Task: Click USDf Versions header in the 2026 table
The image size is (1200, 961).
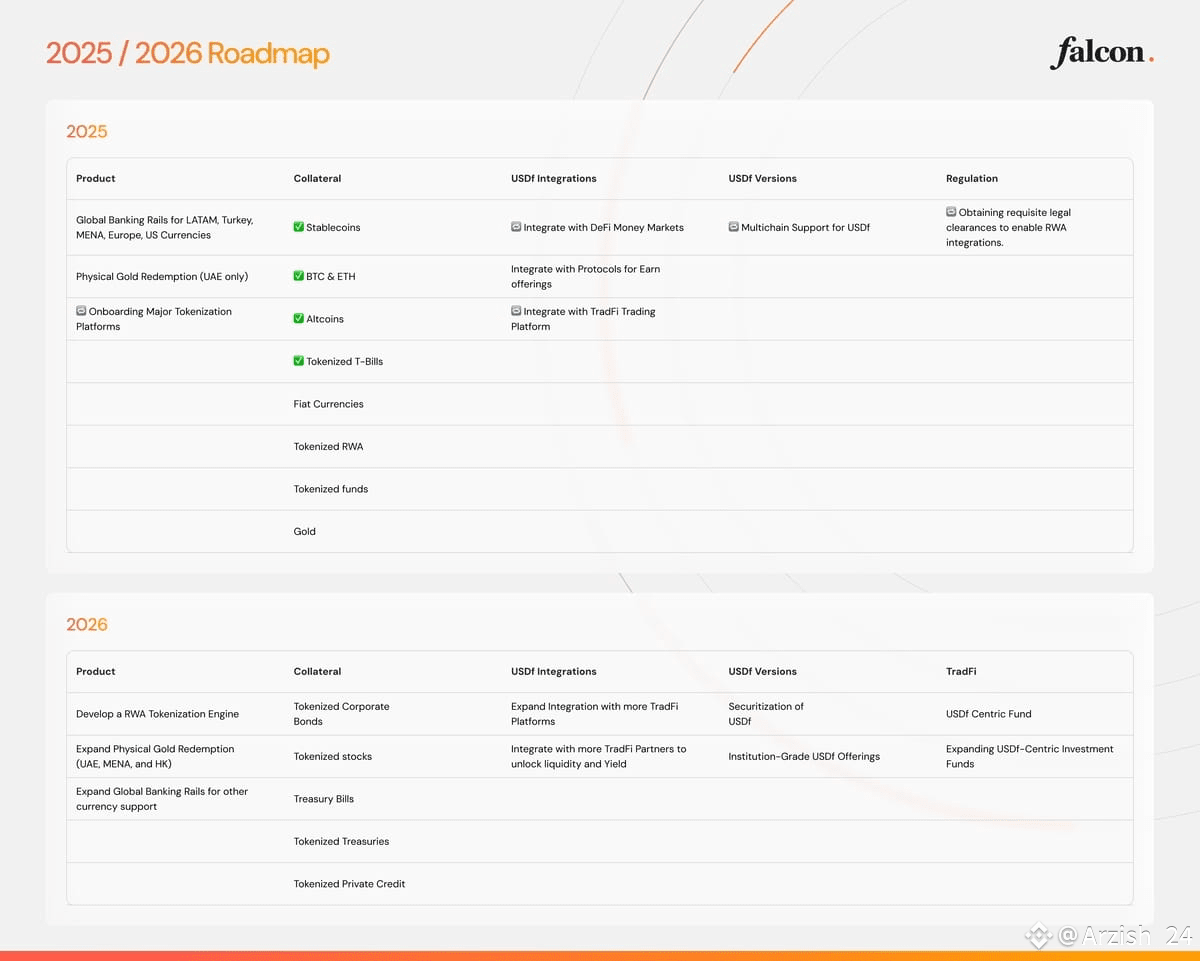Action: point(763,671)
